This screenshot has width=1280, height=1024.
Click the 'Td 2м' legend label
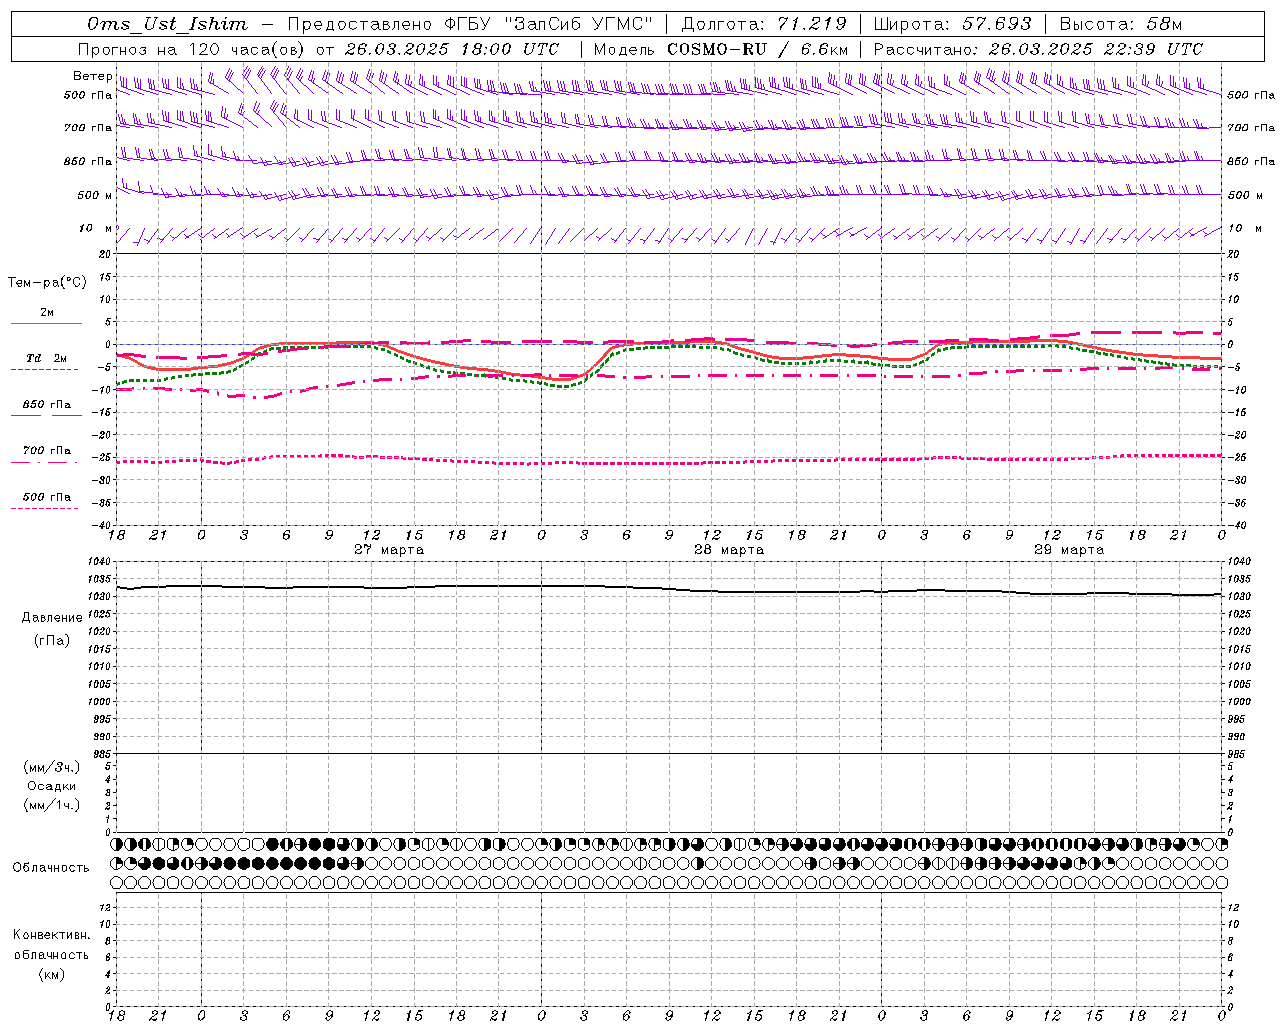click(x=47, y=358)
